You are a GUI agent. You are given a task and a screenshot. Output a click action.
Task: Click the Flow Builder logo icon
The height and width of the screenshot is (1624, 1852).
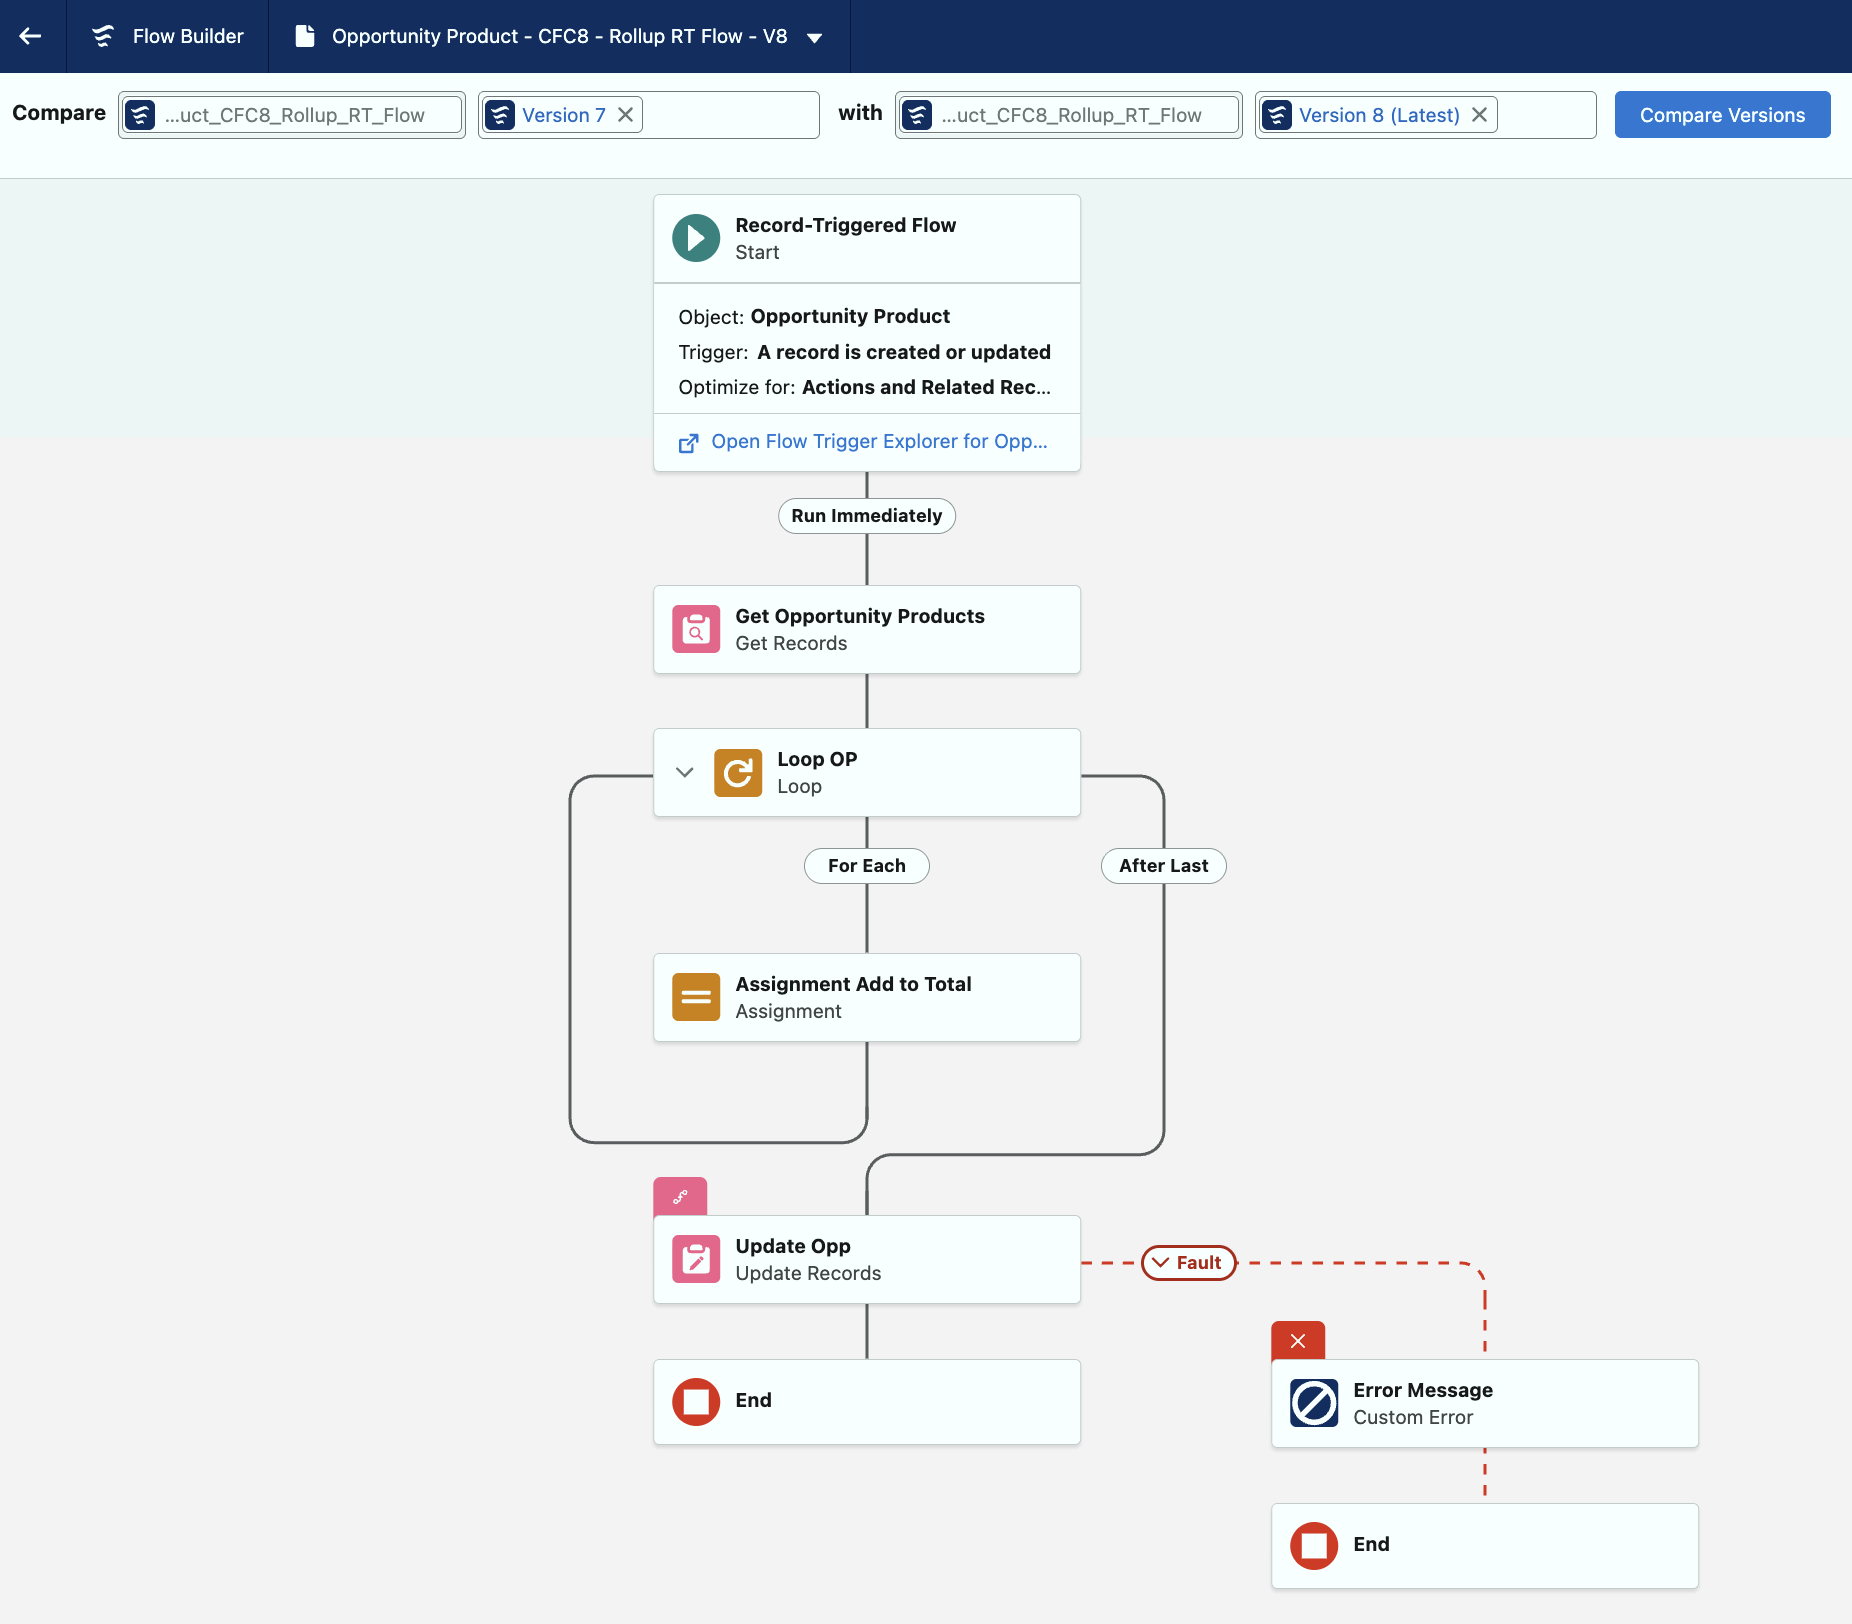(x=102, y=36)
